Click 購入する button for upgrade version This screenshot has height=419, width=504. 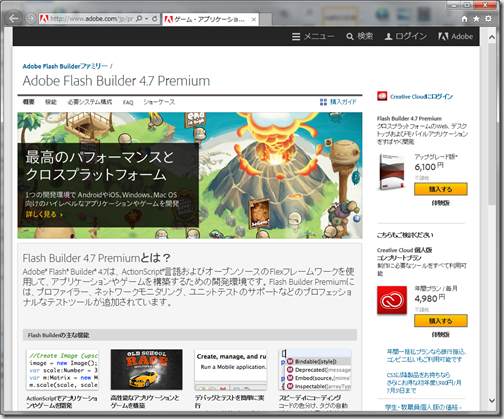pos(441,189)
